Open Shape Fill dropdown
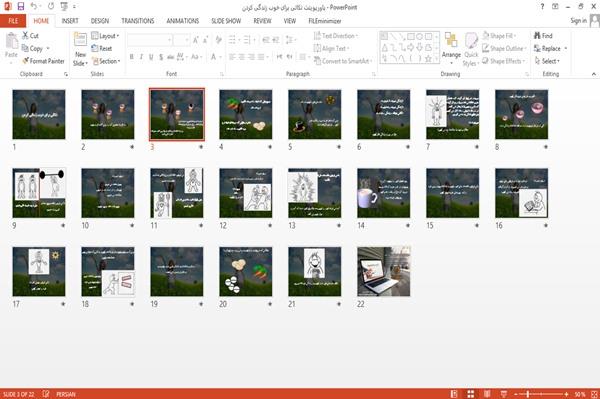This screenshot has height=399, width=600. [x=499, y=36]
